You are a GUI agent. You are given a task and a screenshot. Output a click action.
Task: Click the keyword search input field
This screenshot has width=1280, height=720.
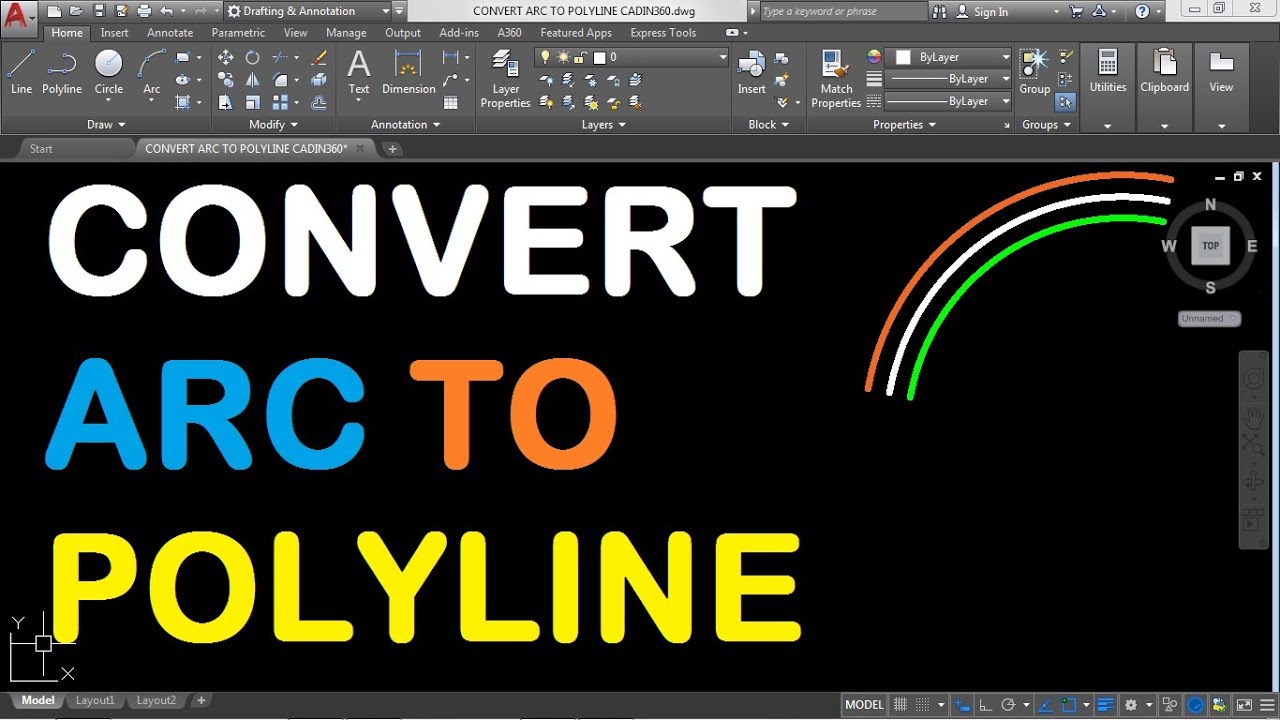coord(843,11)
